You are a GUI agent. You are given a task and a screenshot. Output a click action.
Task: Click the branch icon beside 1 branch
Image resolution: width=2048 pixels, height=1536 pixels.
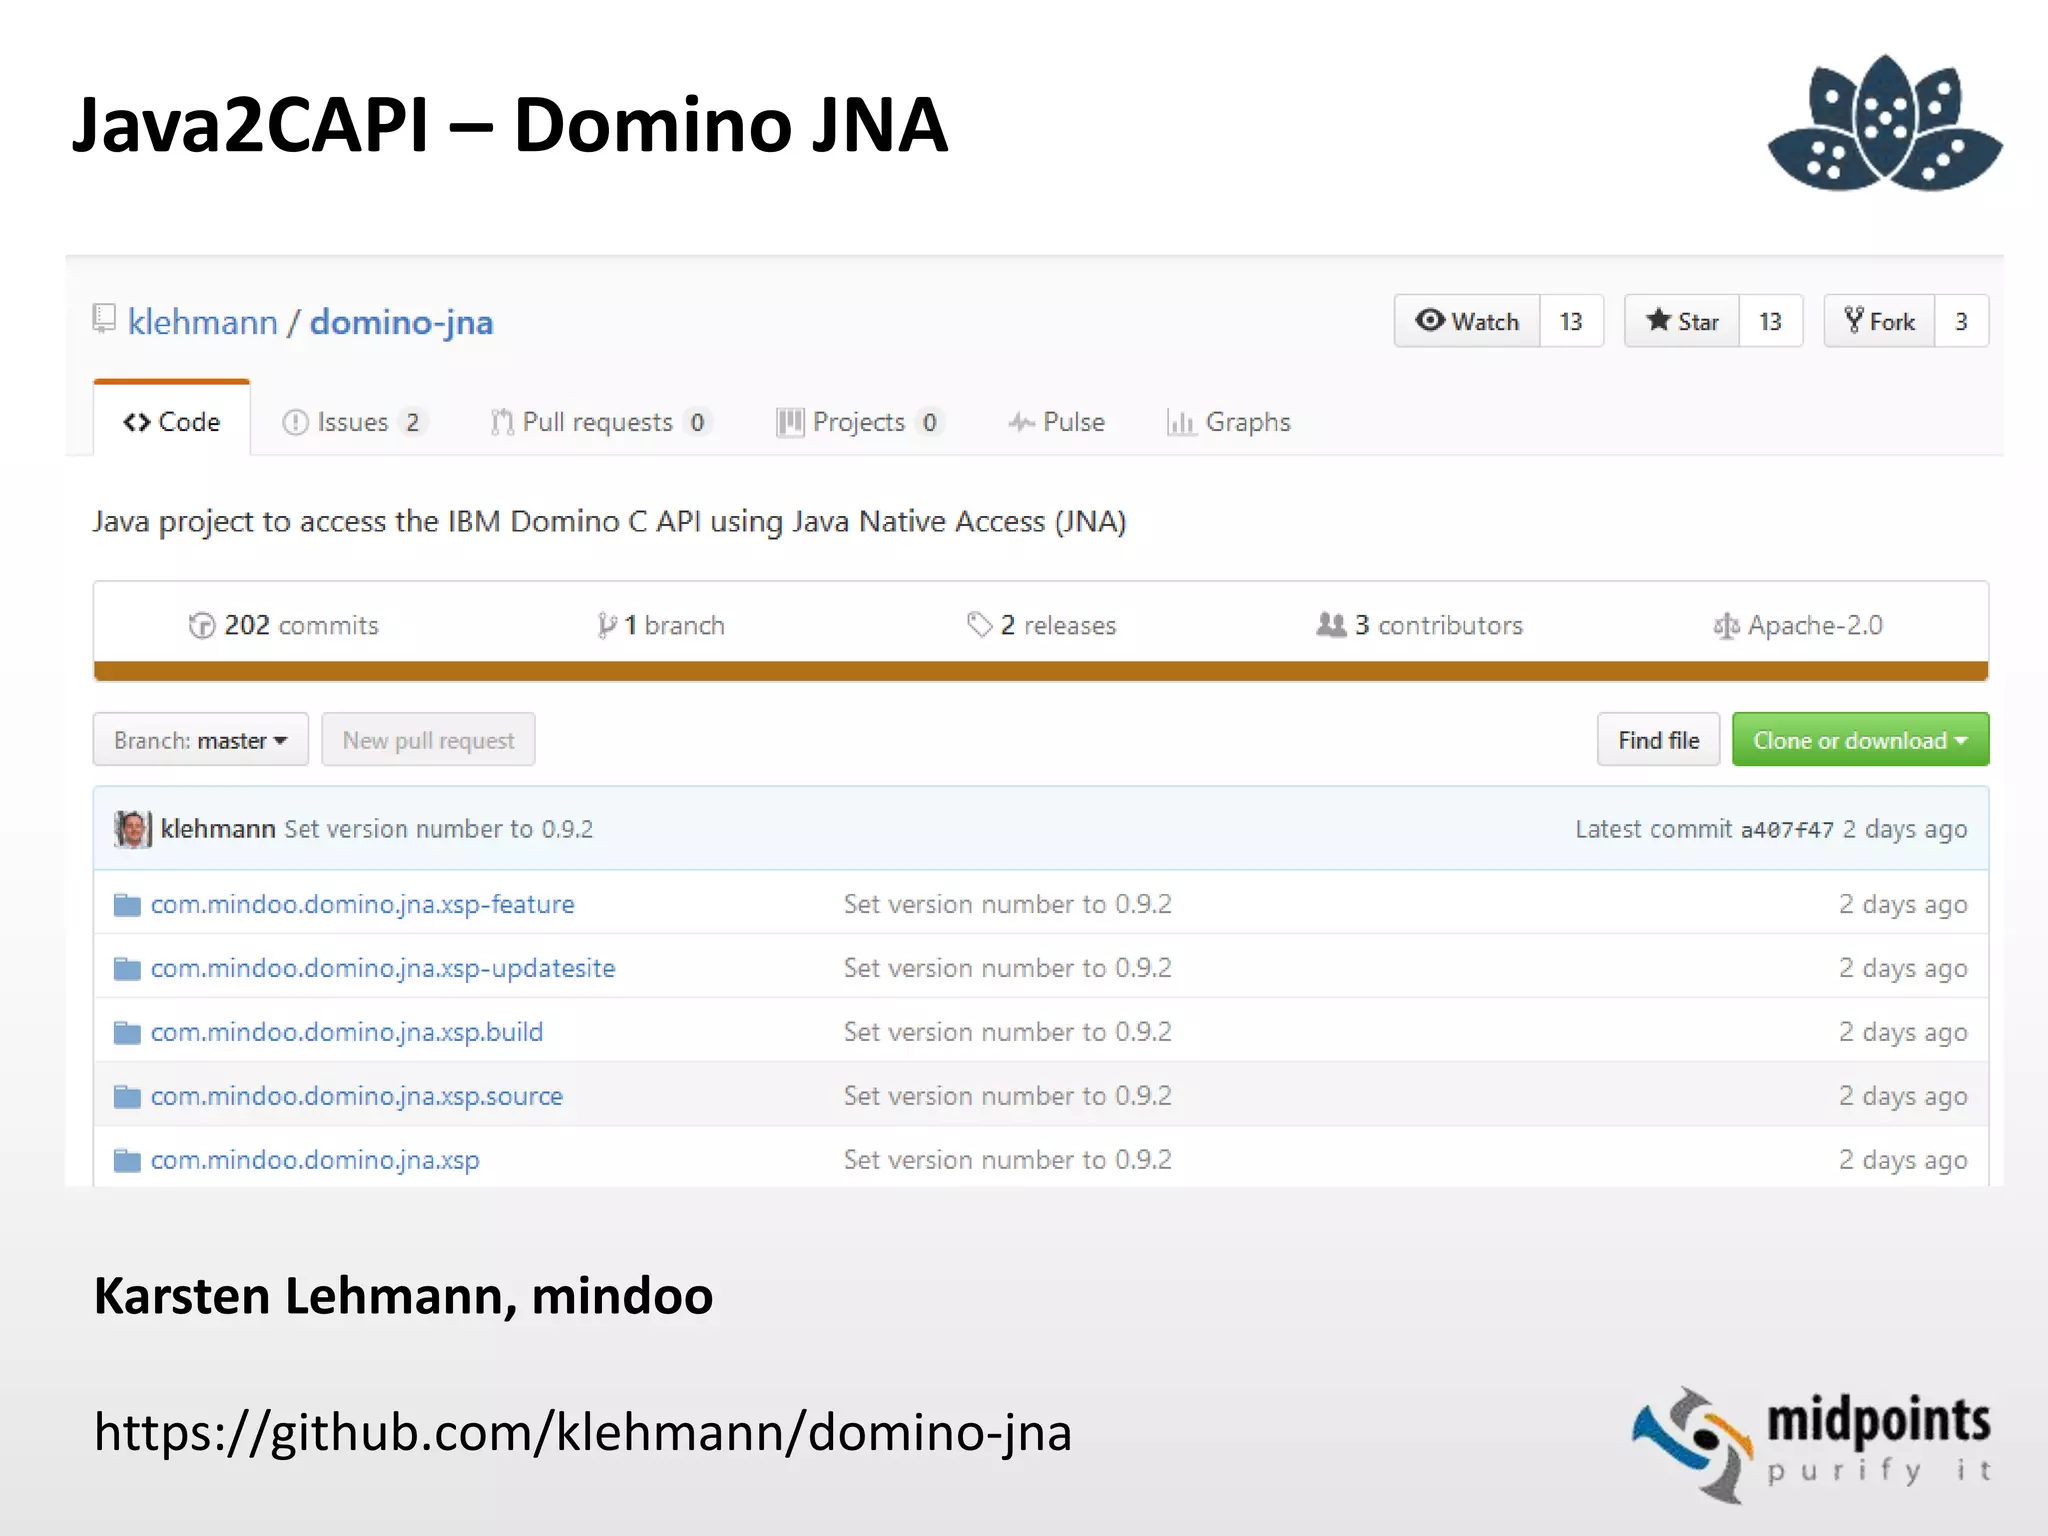[x=607, y=626]
